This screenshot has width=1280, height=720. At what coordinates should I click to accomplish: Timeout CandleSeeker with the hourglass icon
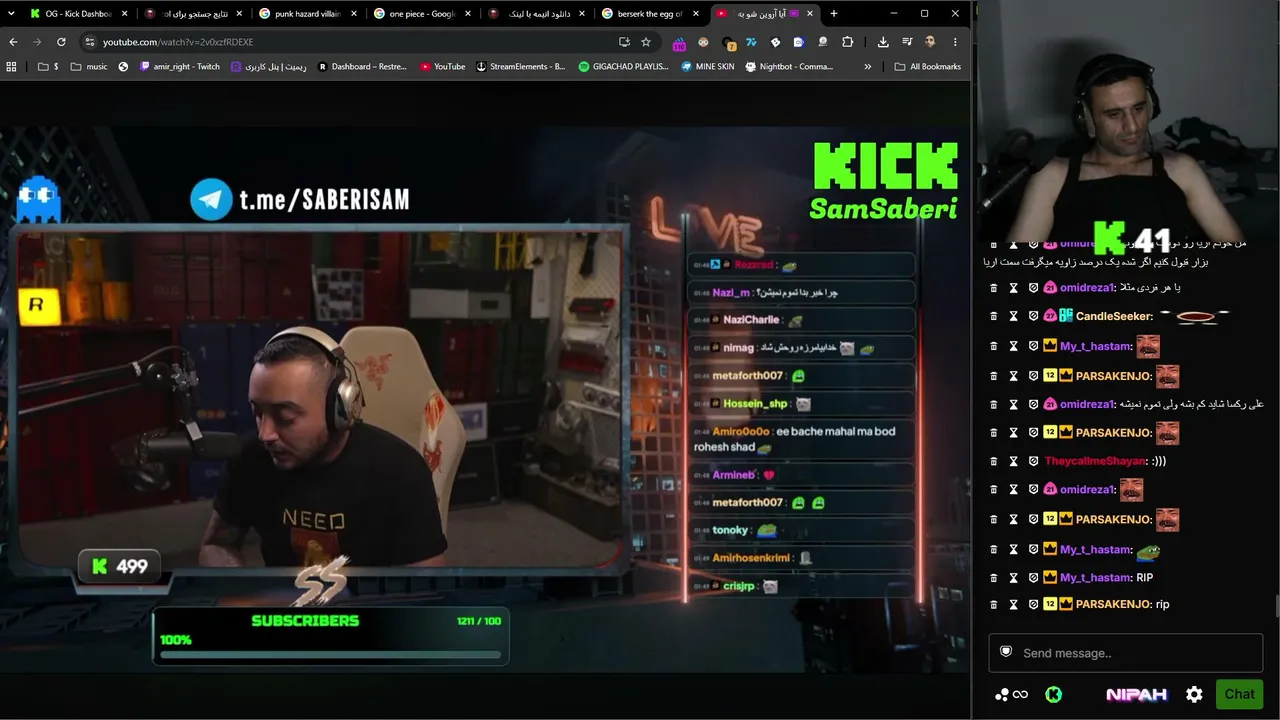pos(1013,316)
